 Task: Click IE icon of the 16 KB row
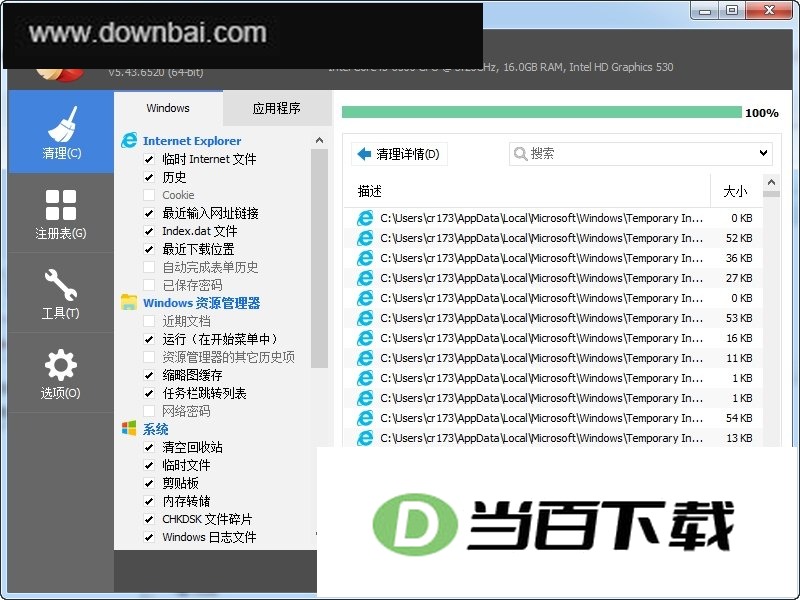[x=365, y=338]
